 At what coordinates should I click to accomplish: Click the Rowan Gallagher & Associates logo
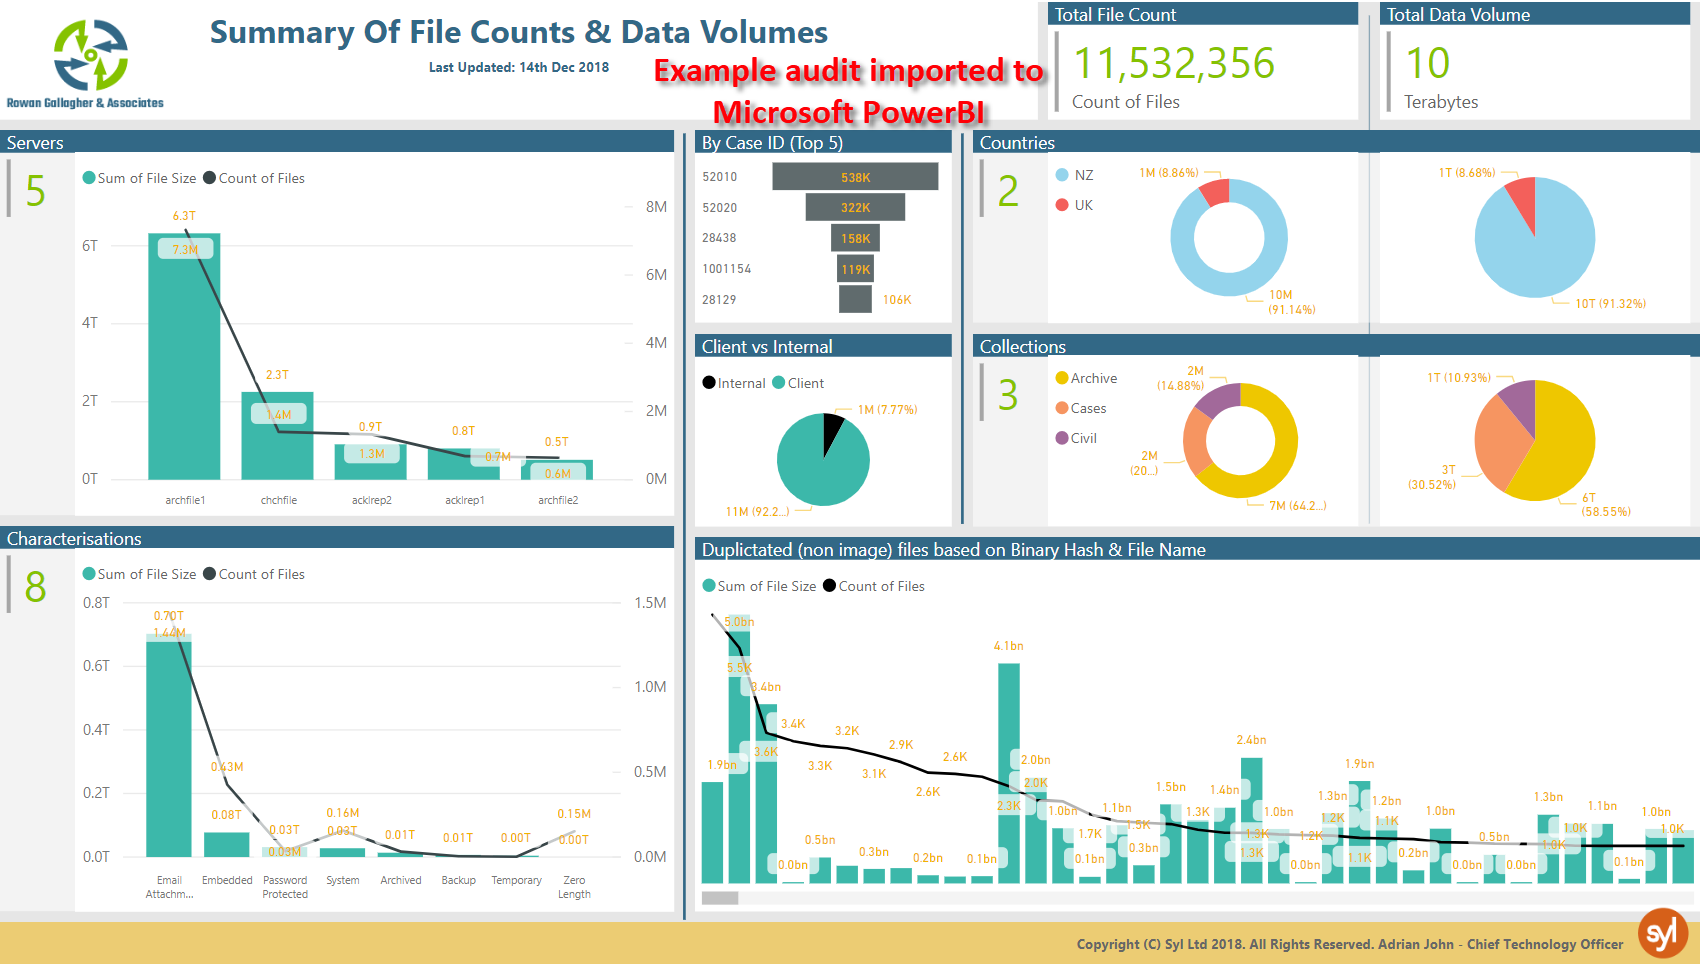tap(86, 63)
